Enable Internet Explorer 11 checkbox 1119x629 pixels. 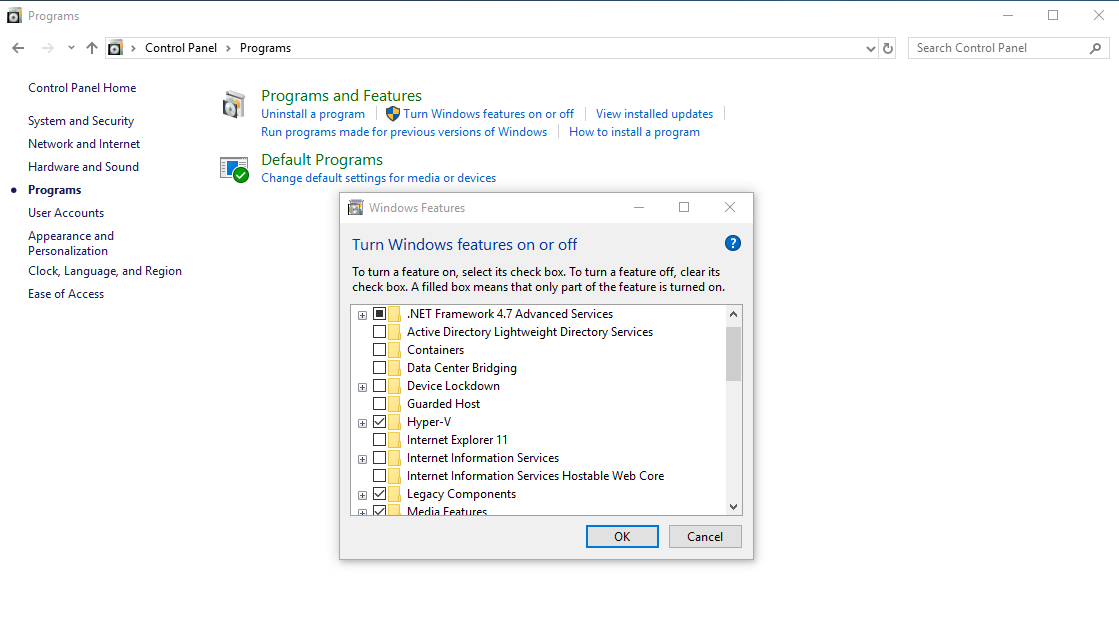click(x=380, y=440)
